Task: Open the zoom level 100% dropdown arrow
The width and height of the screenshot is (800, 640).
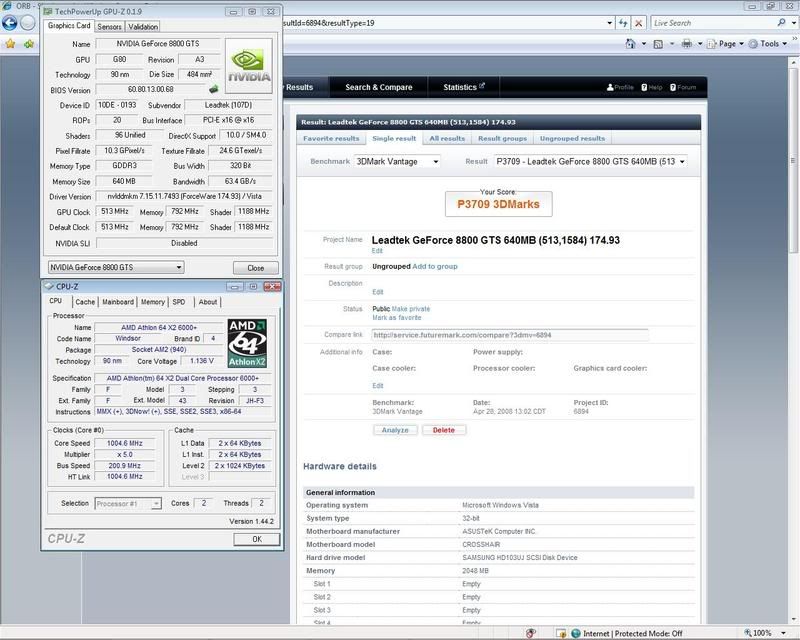Action: (x=784, y=633)
